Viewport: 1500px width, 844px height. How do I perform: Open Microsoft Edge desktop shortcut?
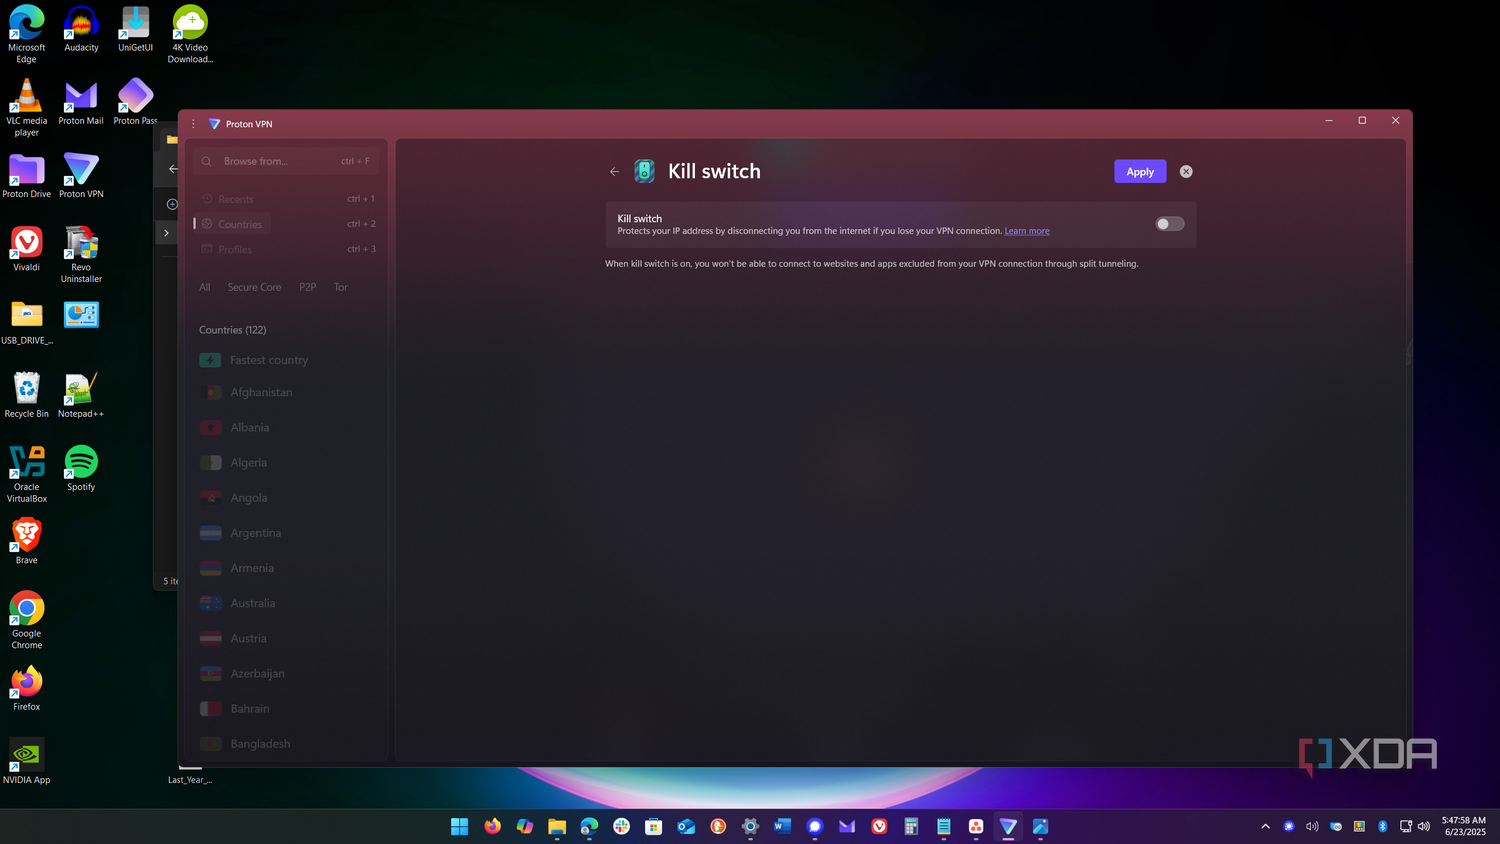click(27, 34)
